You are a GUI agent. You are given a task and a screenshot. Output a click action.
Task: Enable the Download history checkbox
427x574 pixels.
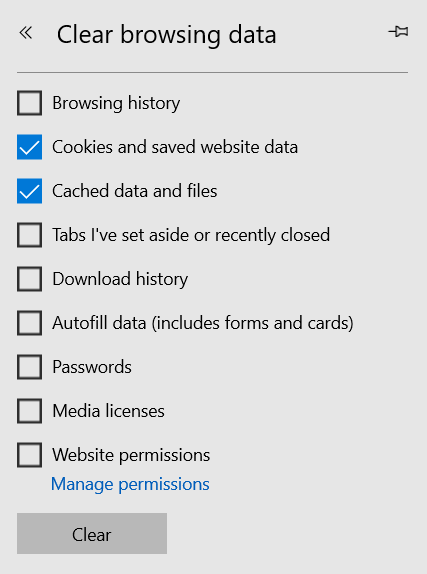29,279
